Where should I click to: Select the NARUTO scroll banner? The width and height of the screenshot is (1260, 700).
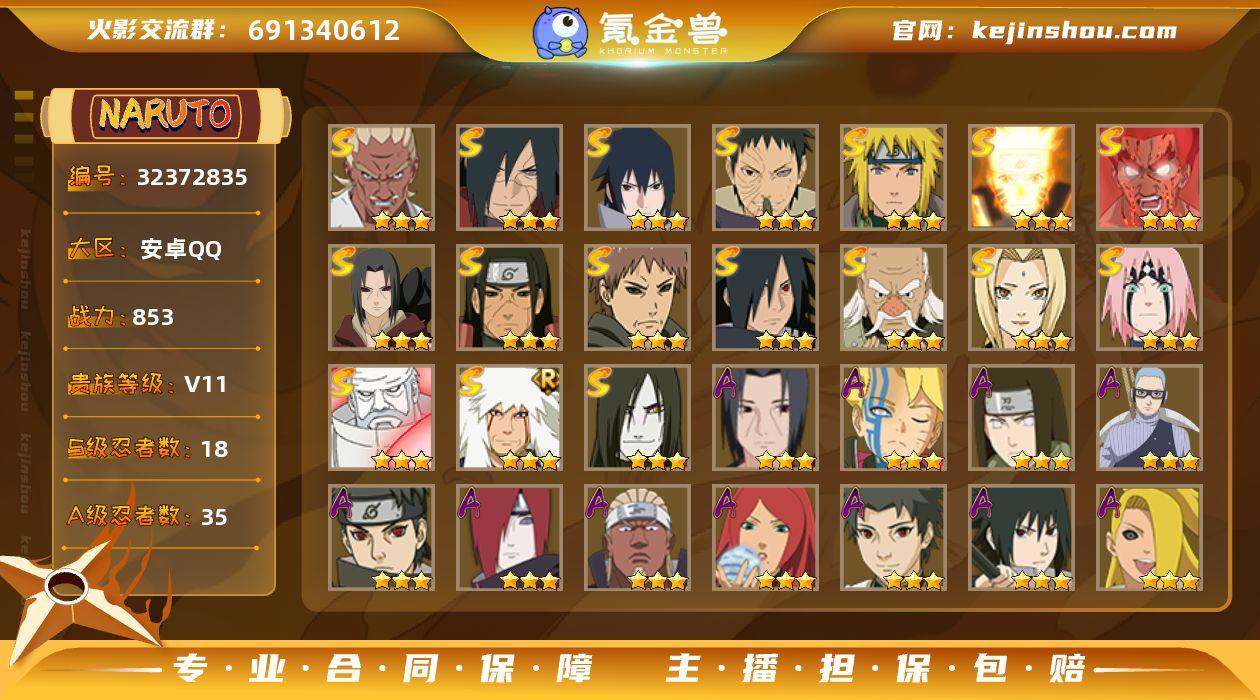click(x=166, y=116)
